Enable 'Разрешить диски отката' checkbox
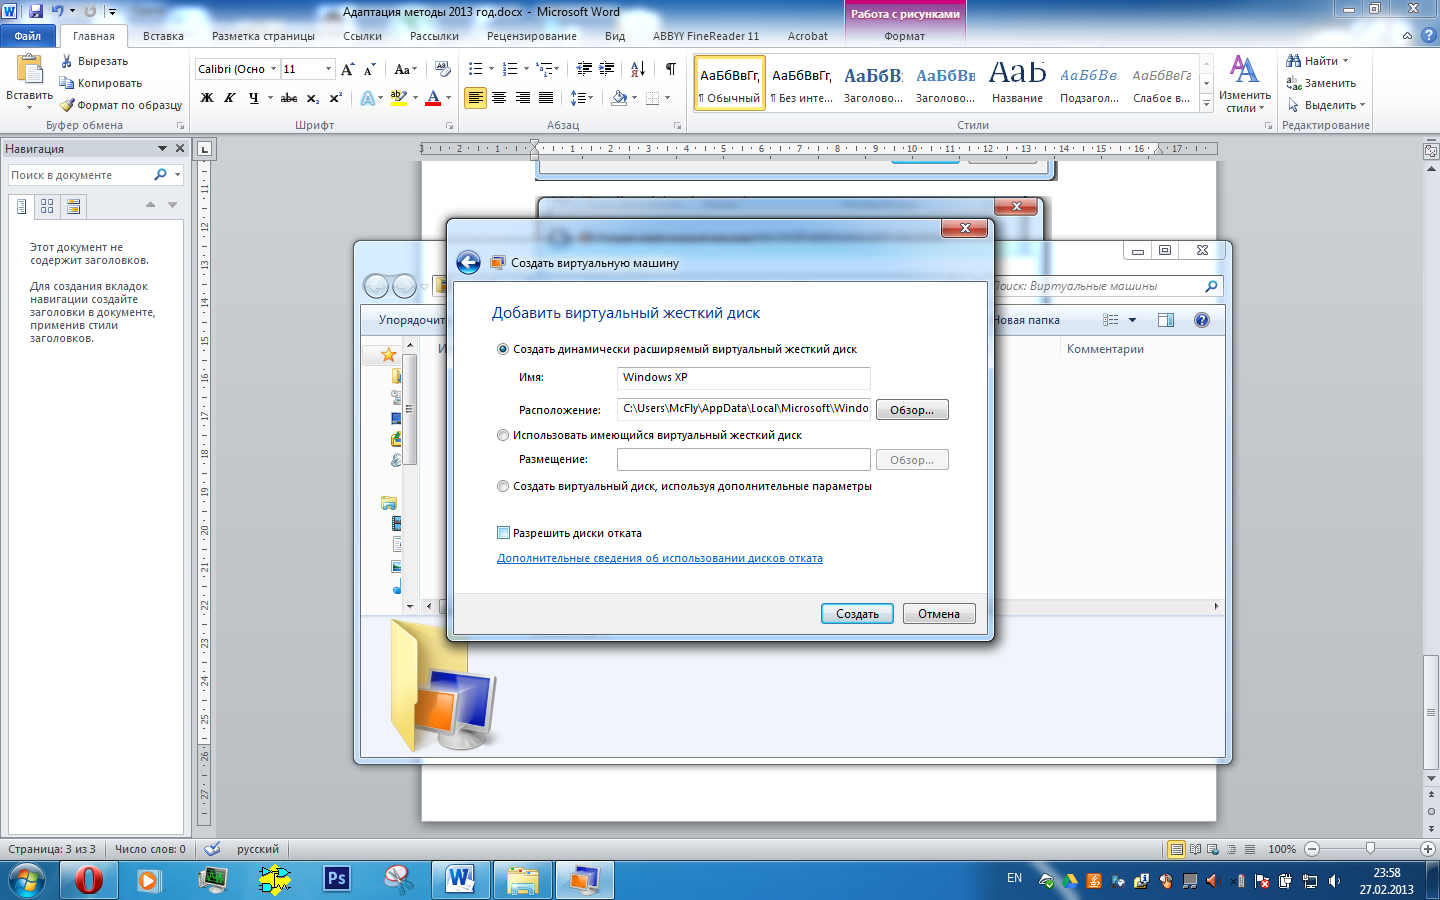 [x=503, y=533]
